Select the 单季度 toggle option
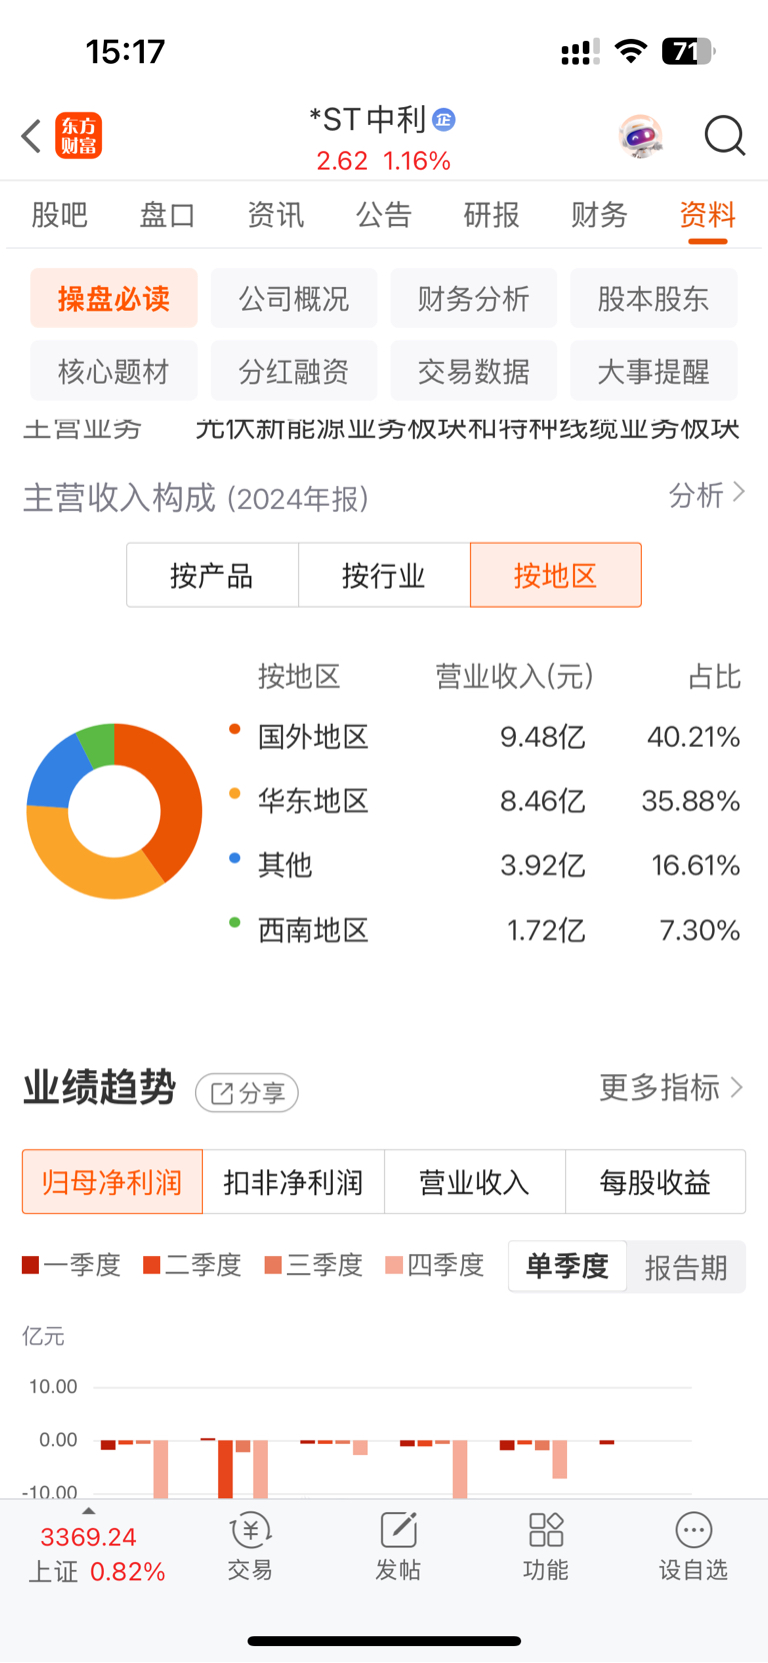The width and height of the screenshot is (768, 1663). 567,1266
